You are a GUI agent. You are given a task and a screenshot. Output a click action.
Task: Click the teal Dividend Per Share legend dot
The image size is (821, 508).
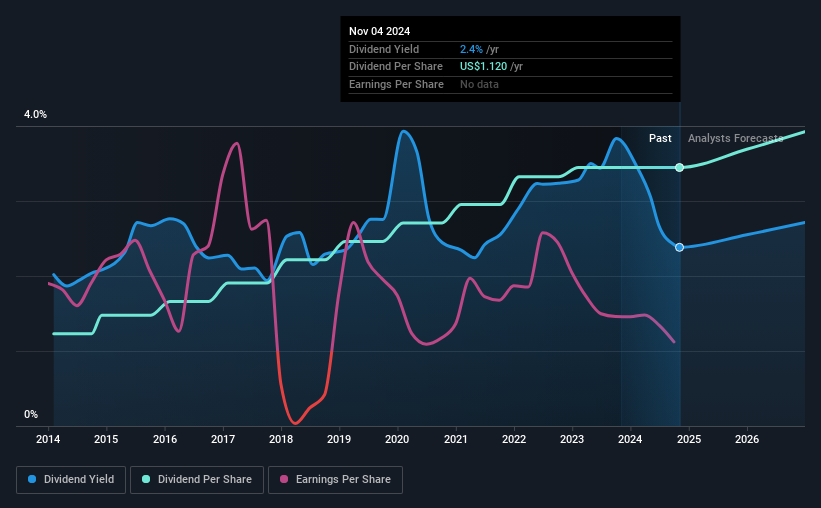click(146, 479)
